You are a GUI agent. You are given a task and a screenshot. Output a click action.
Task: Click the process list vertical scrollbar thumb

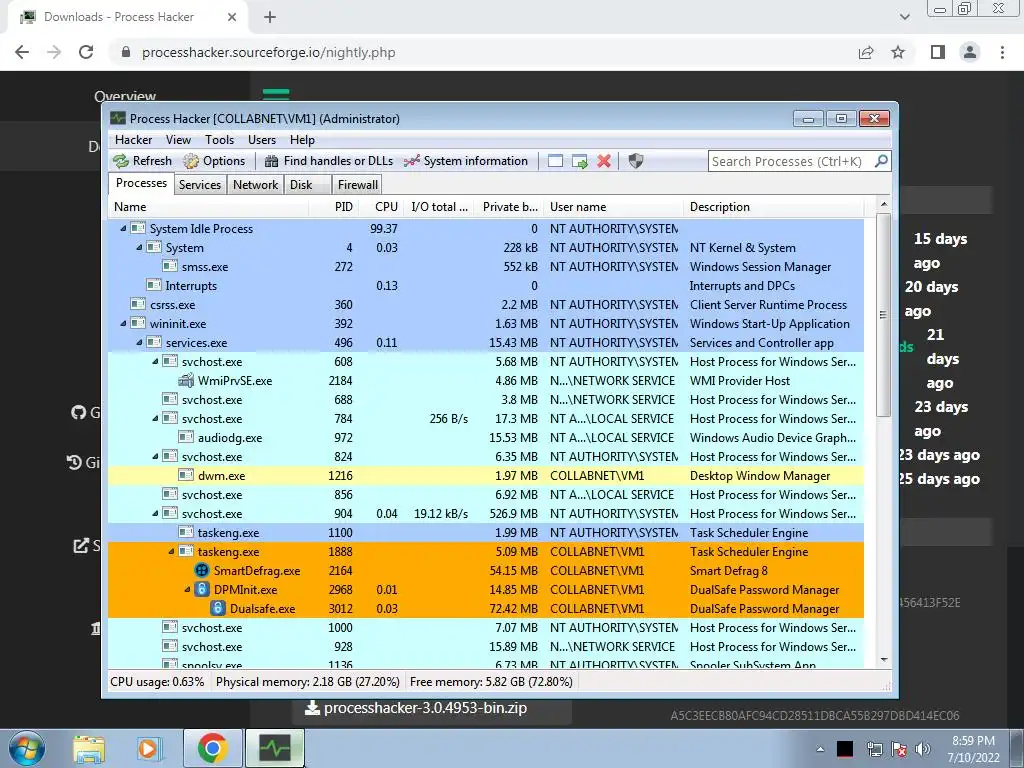[x=884, y=315]
